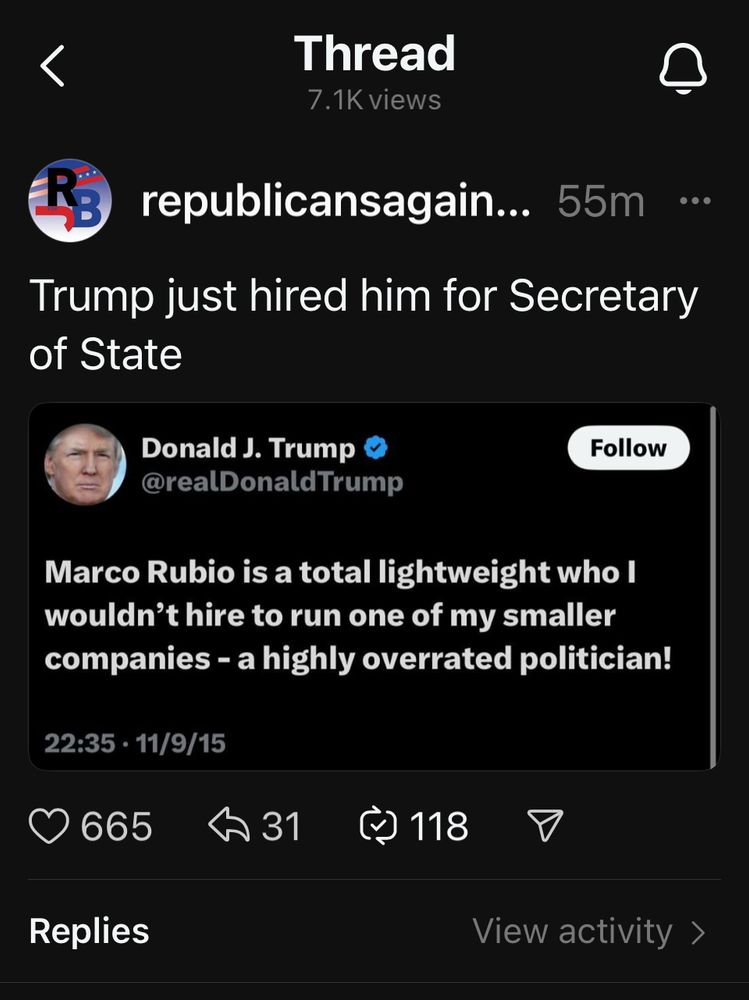
Task: Open View activity link
Action: tap(572, 931)
